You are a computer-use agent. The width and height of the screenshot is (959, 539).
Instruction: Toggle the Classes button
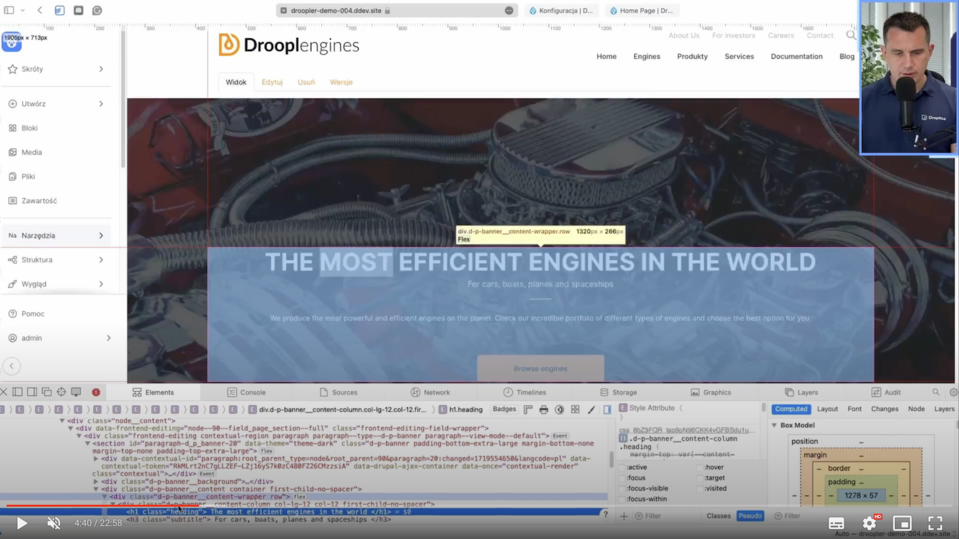[x=719, y=516]
